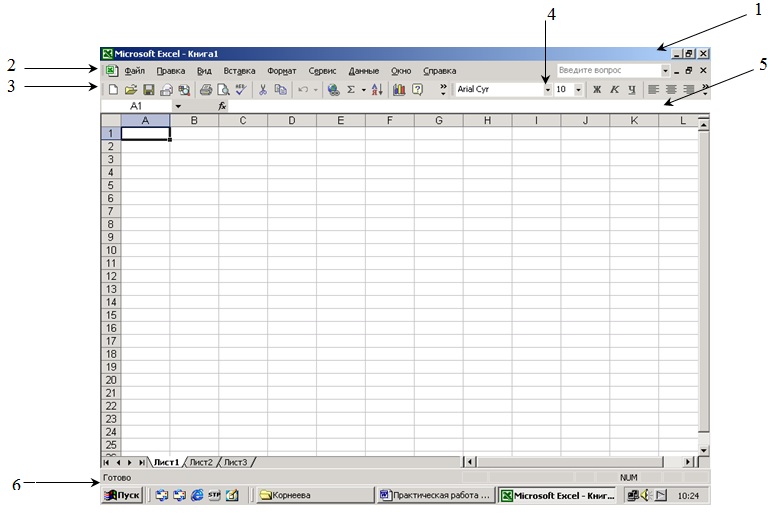Open the font size 10 dropdown
780x522 pixels.
click(578, 90)
